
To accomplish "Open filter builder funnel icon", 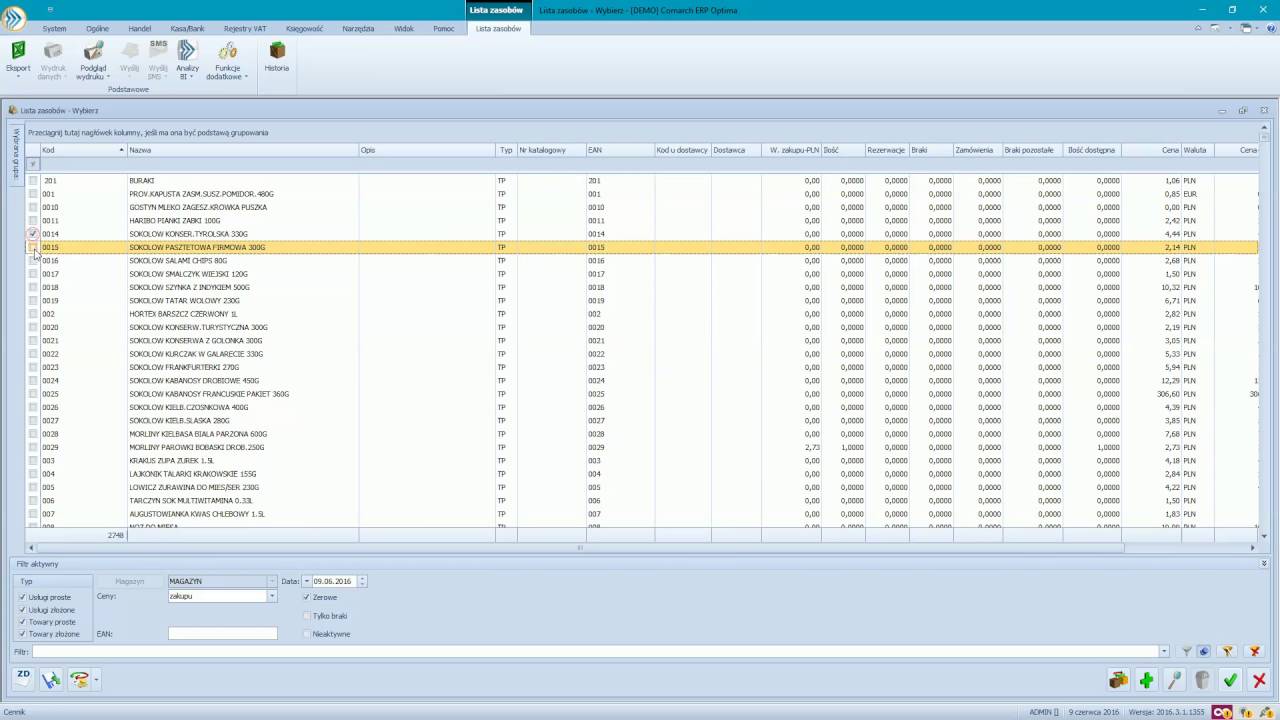I will tap(1228, 652).
